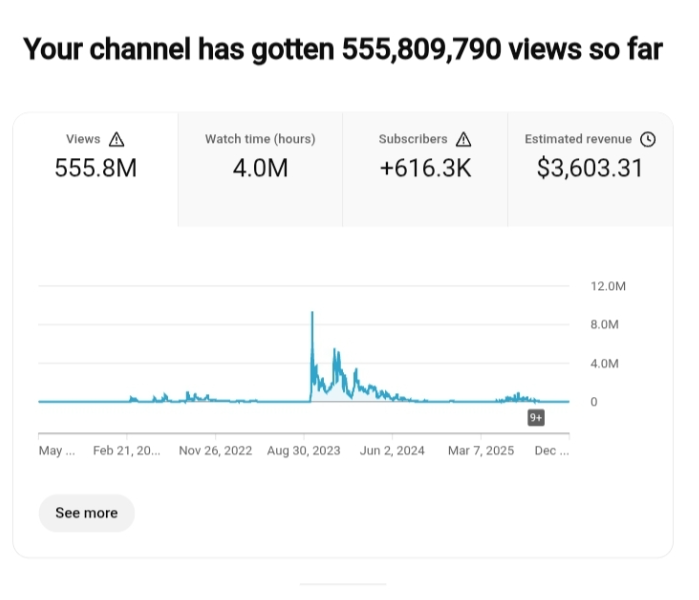Click the $3,603.31 revenue value
The width and height of the screenshot is (699, 600).
(590, 169)
